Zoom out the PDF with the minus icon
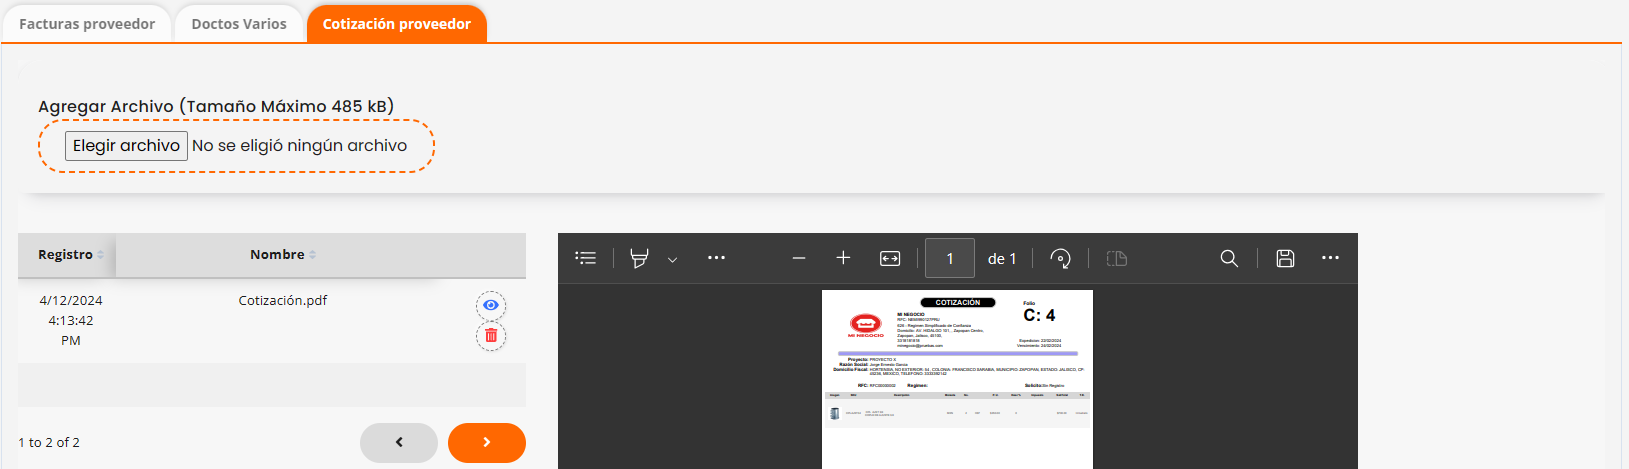 point(798,258)
